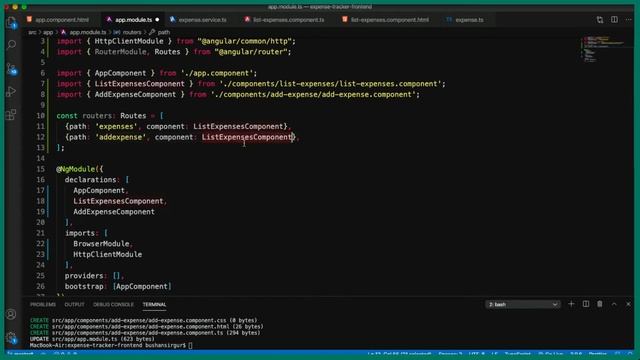Click the terminal prompt input line
Screen dimensions: 640x360
(x=111, y=345)
